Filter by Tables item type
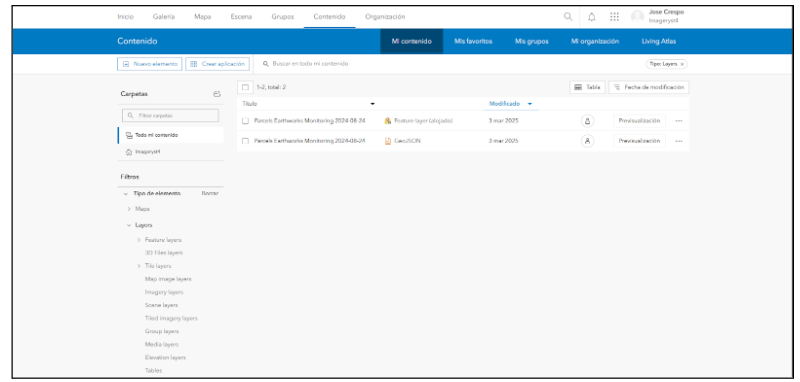The image size is (800, 382). click(x=153, y=371)
